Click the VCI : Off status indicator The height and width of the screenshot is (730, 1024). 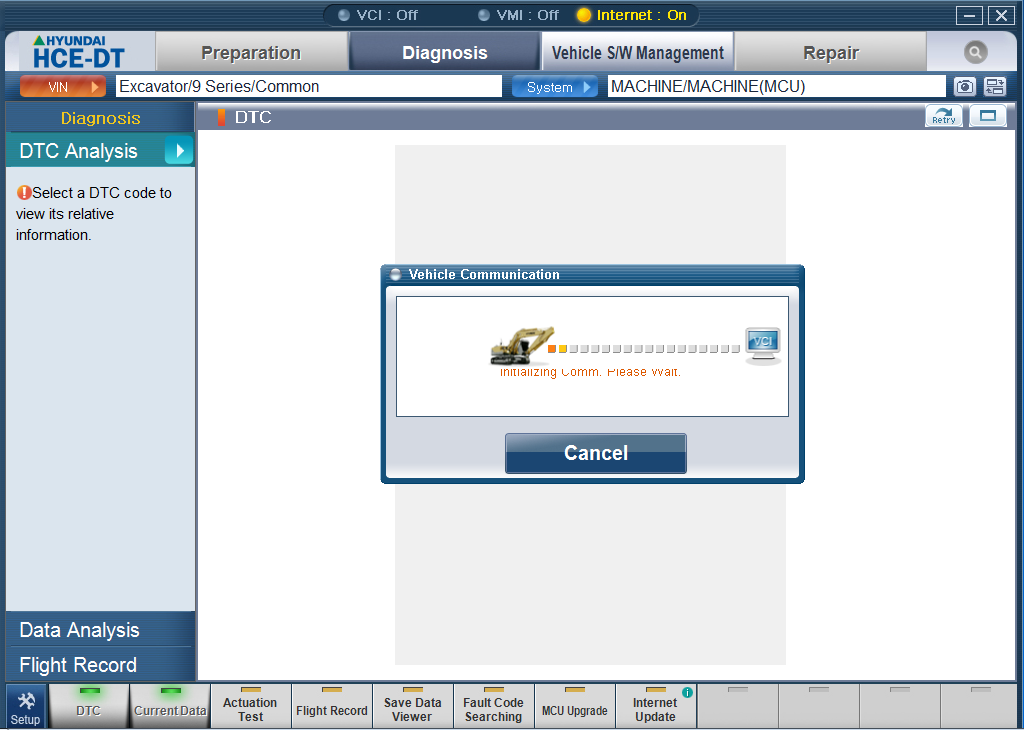[x=377, y=15]
